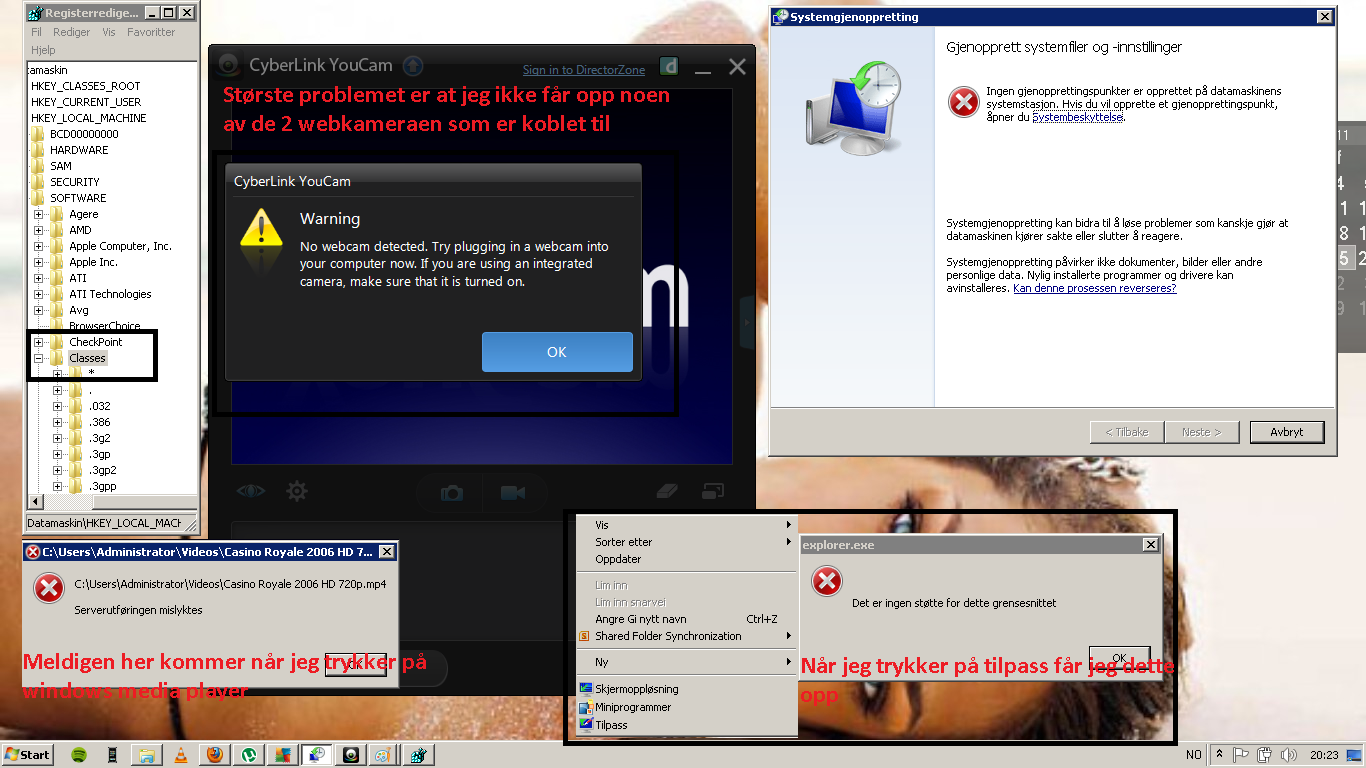Expand the AMD registry key
1366x768 pixels.
click(39, 230)
